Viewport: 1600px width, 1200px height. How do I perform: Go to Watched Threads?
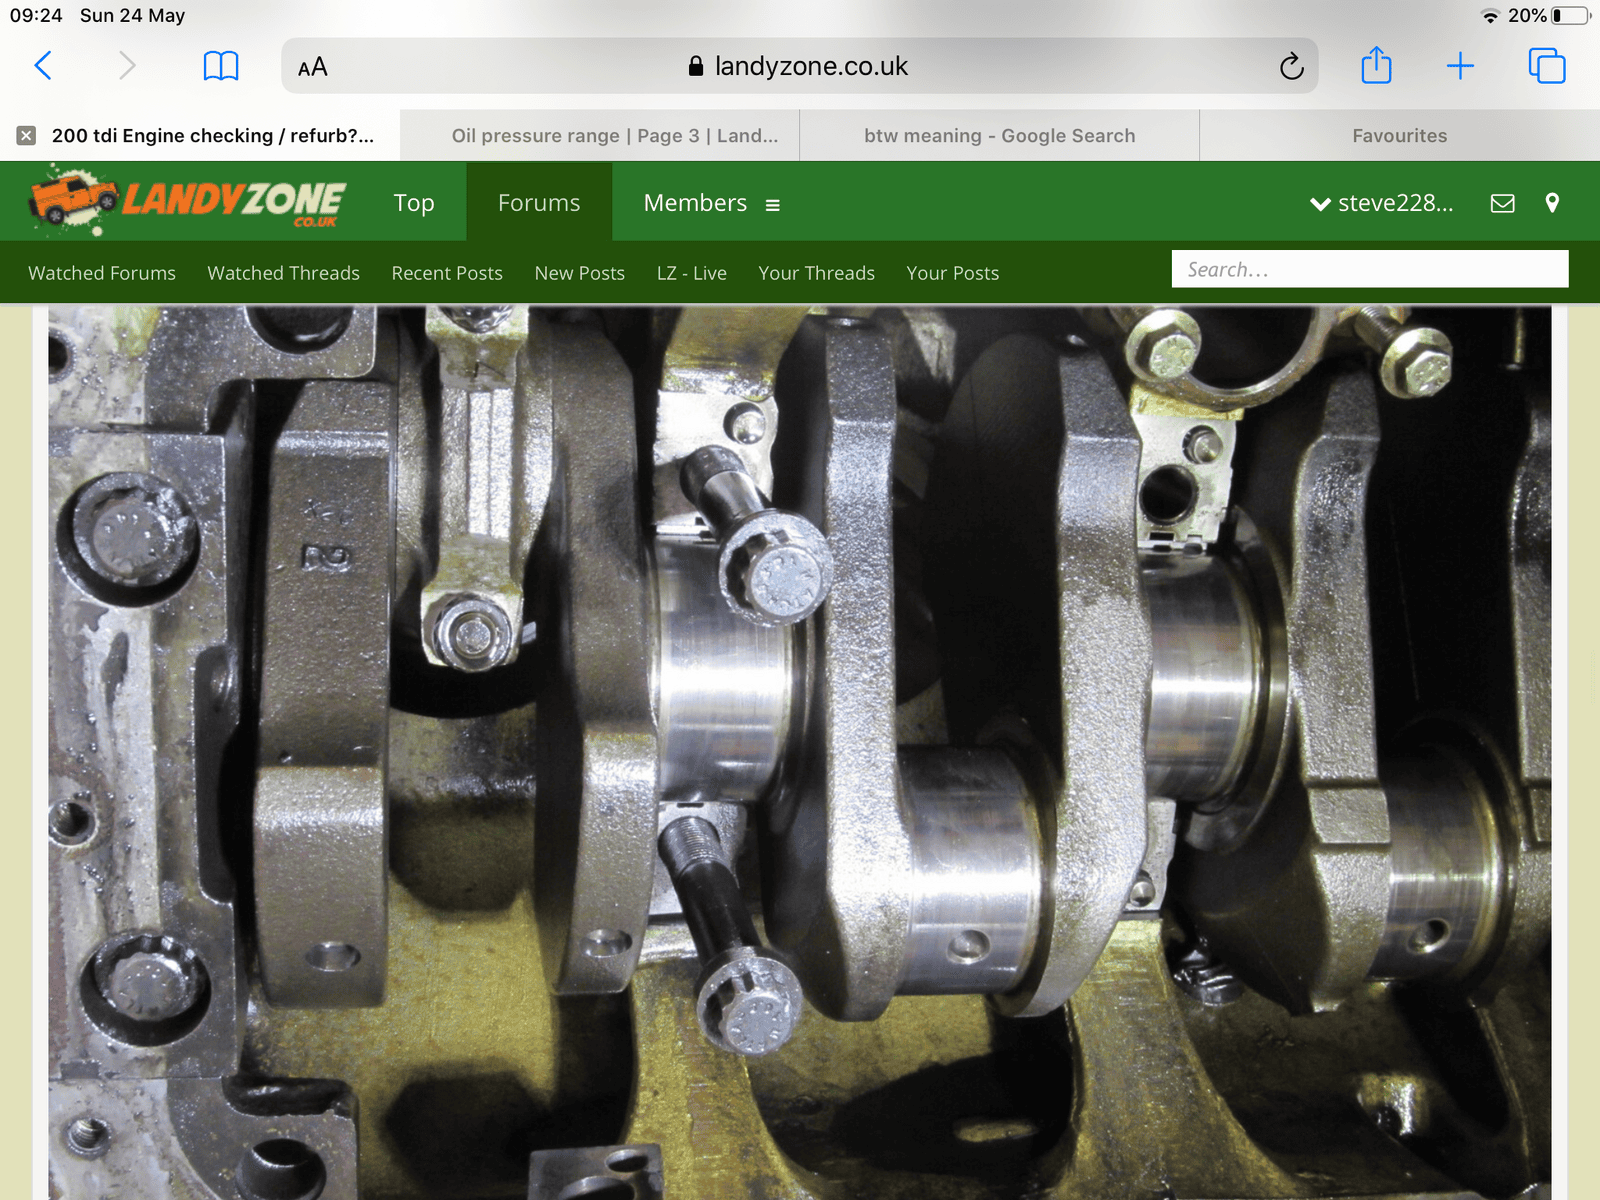point(283,273)
